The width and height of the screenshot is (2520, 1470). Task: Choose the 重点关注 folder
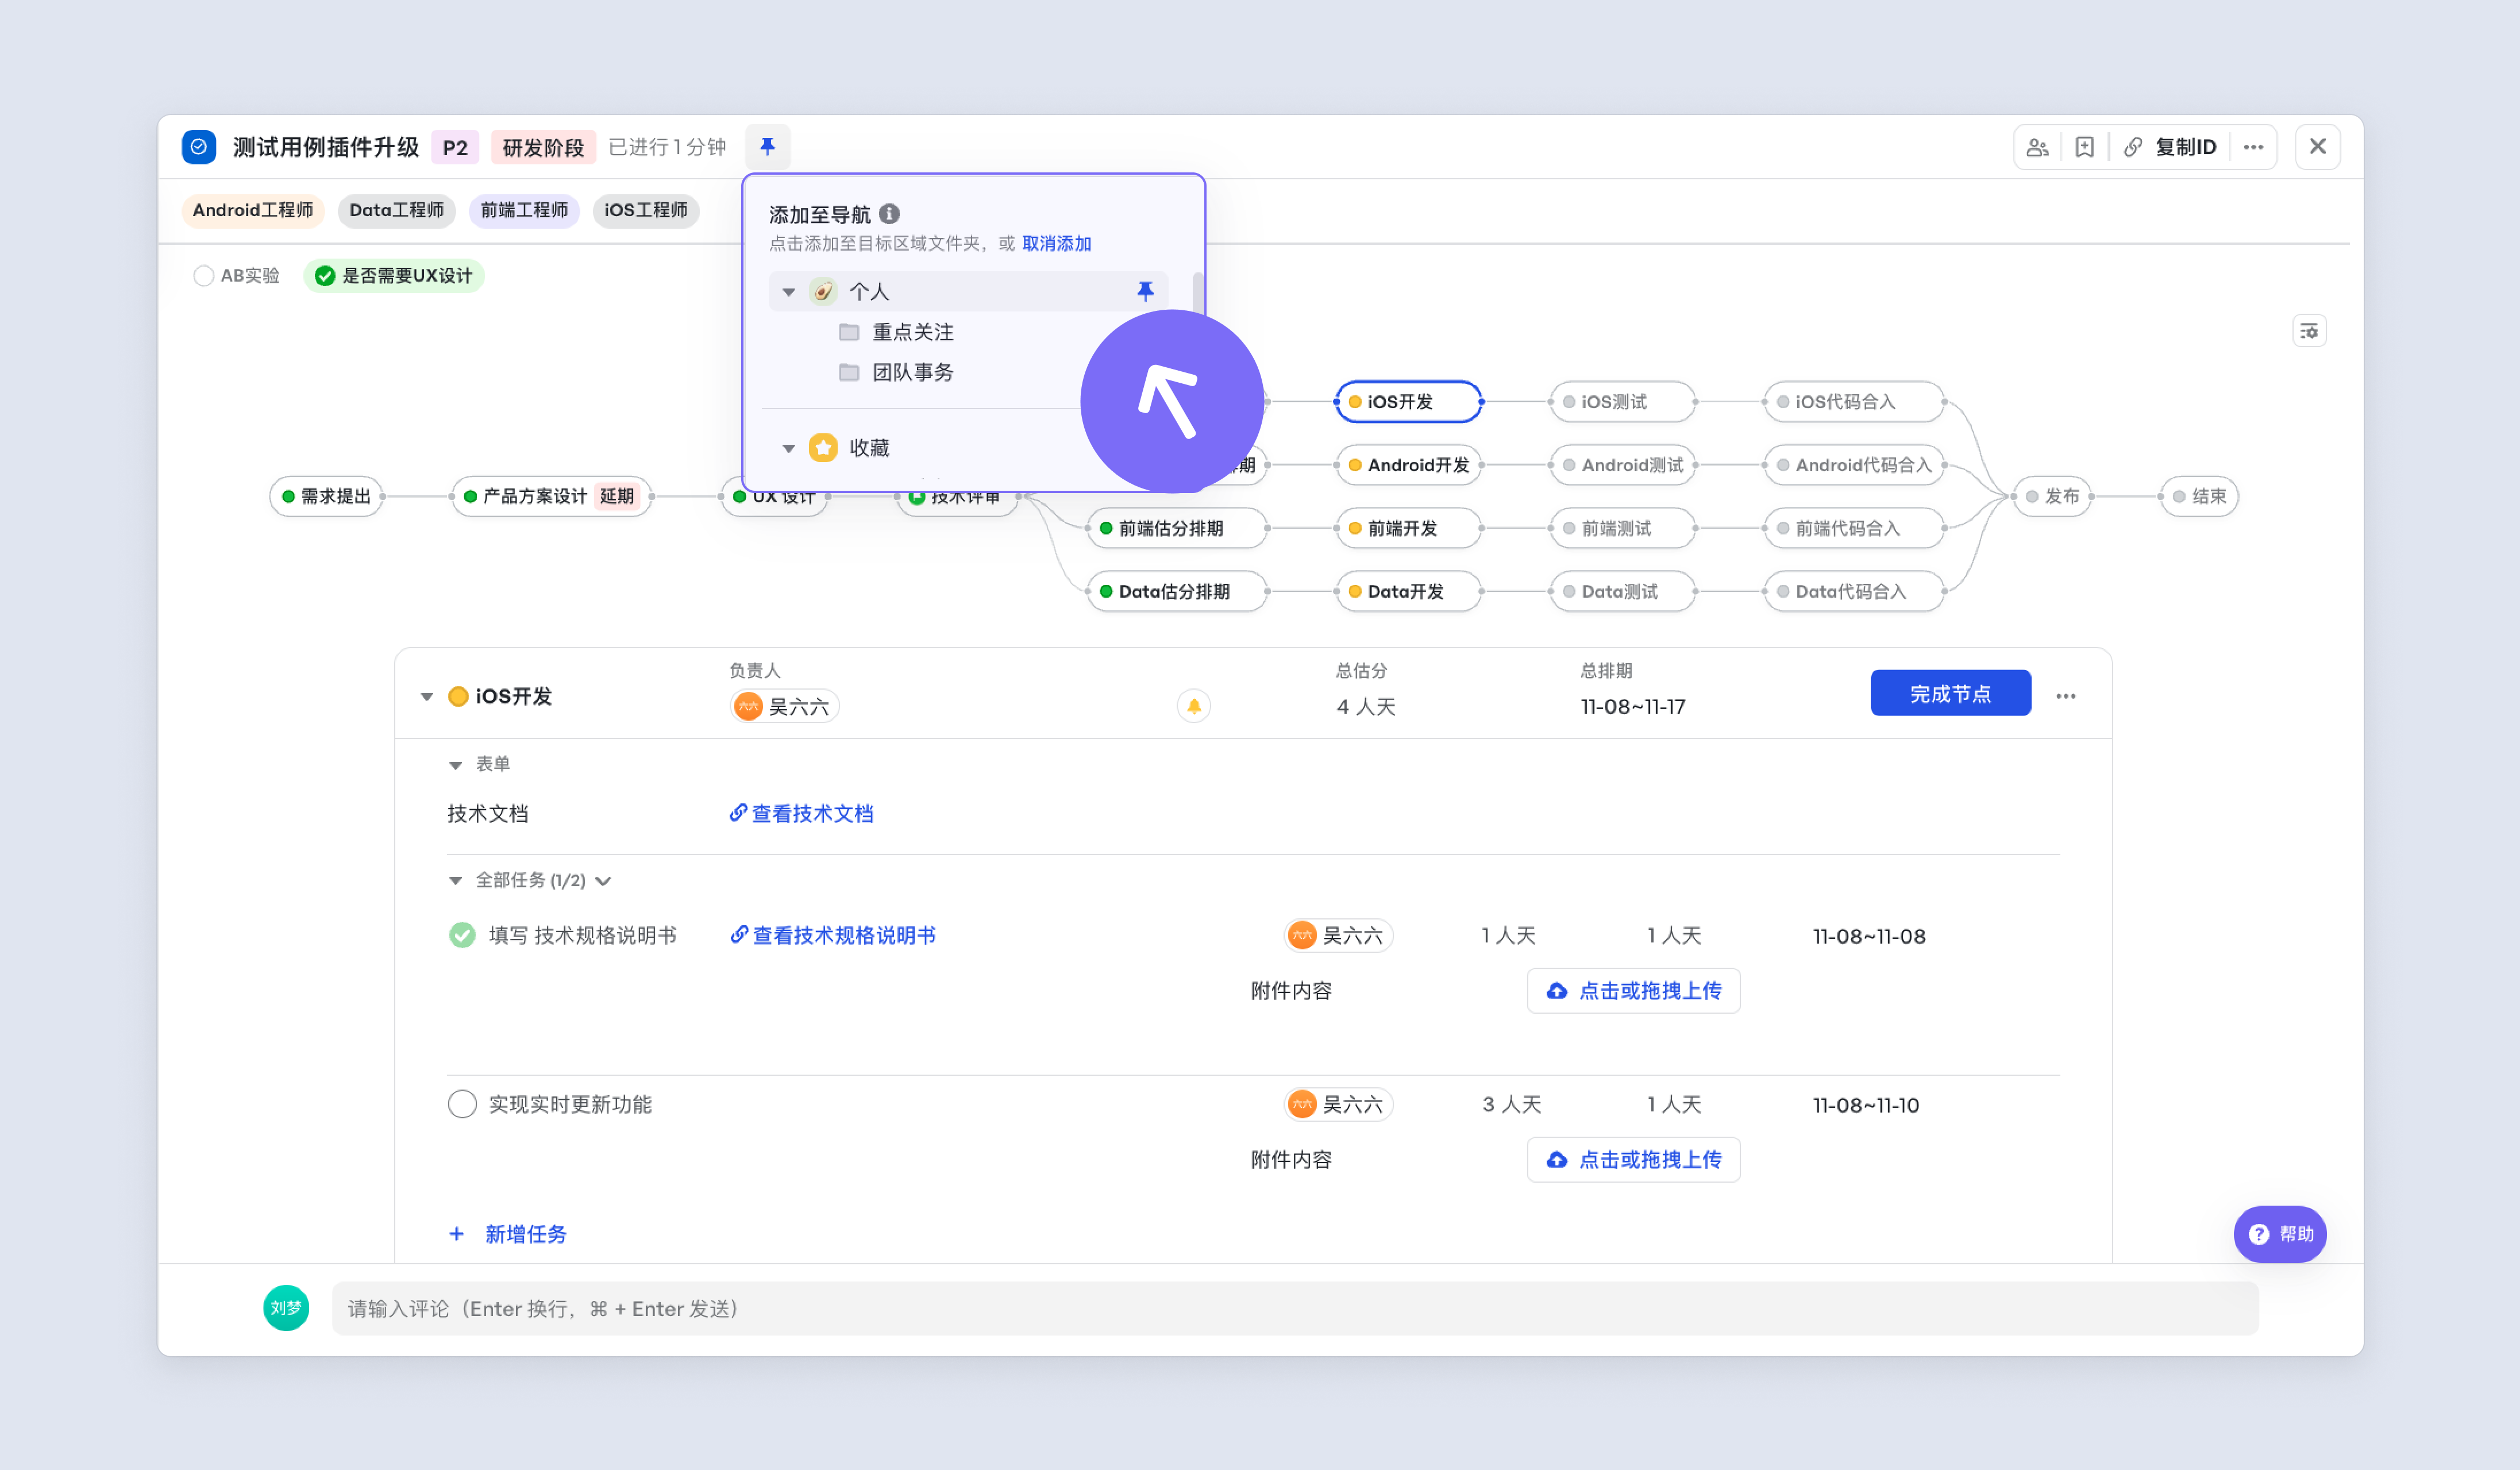[912, 332]
